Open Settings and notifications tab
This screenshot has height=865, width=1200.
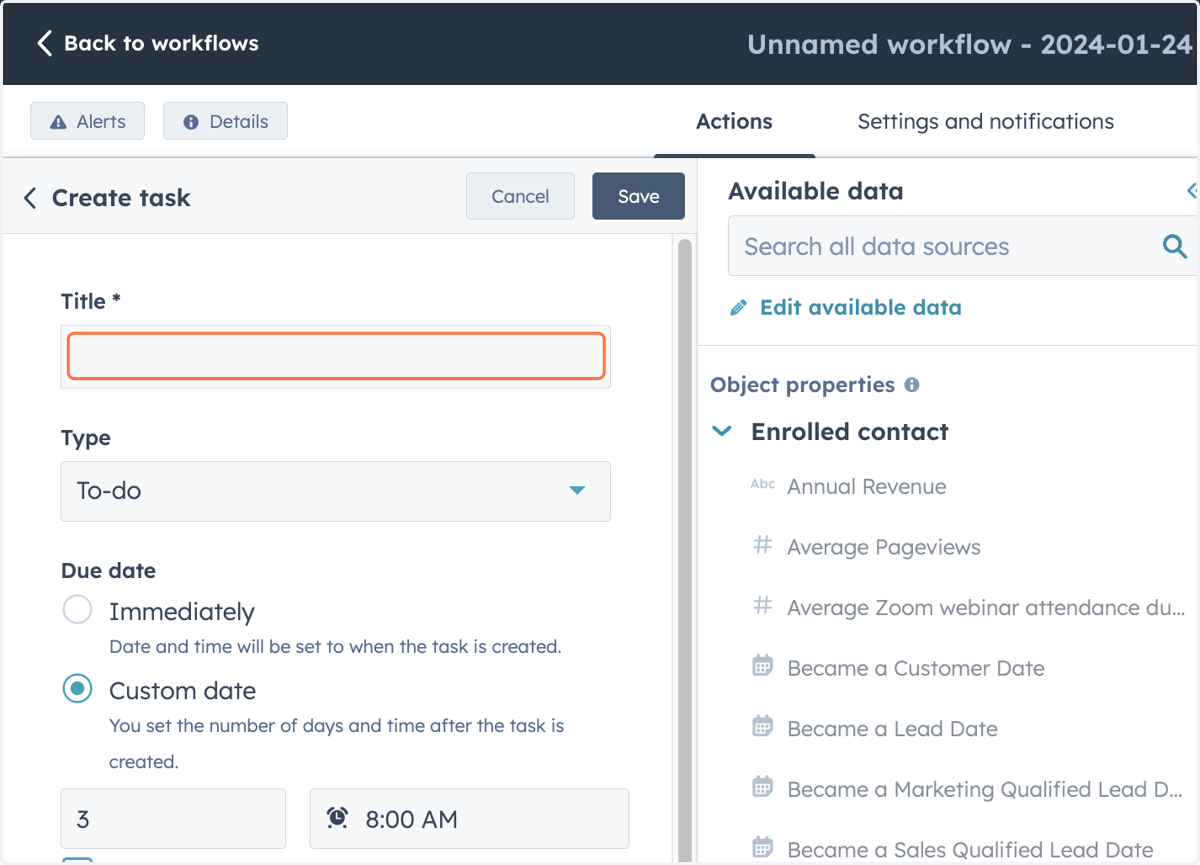tap(986, 122)
